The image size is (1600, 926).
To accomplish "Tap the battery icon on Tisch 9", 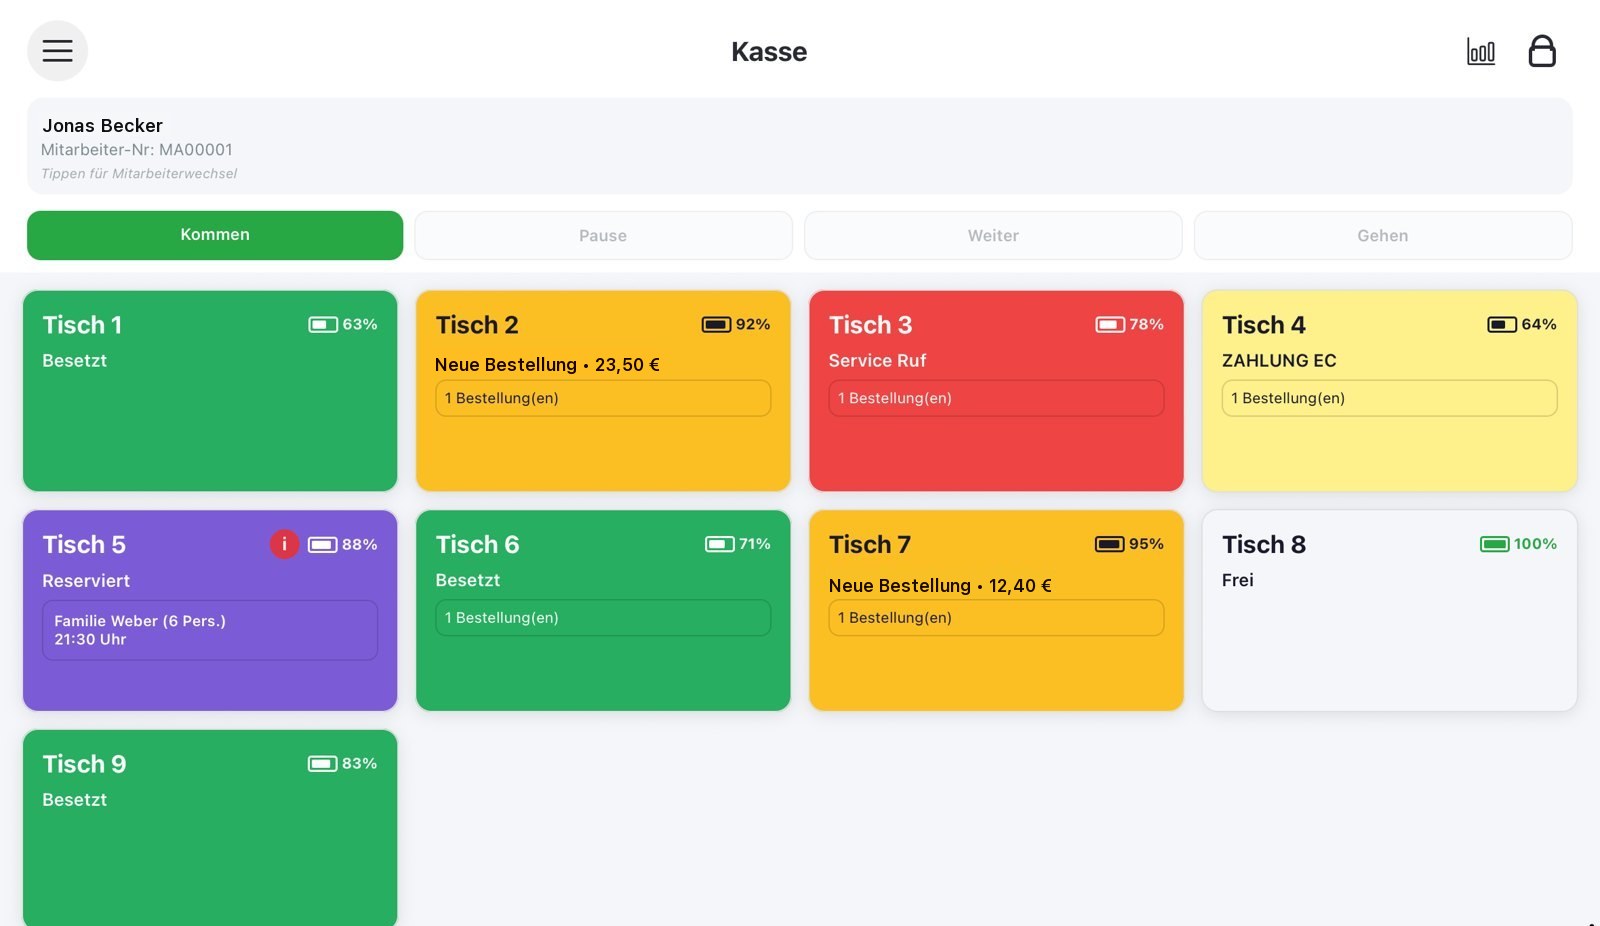I will click(323, 764).
